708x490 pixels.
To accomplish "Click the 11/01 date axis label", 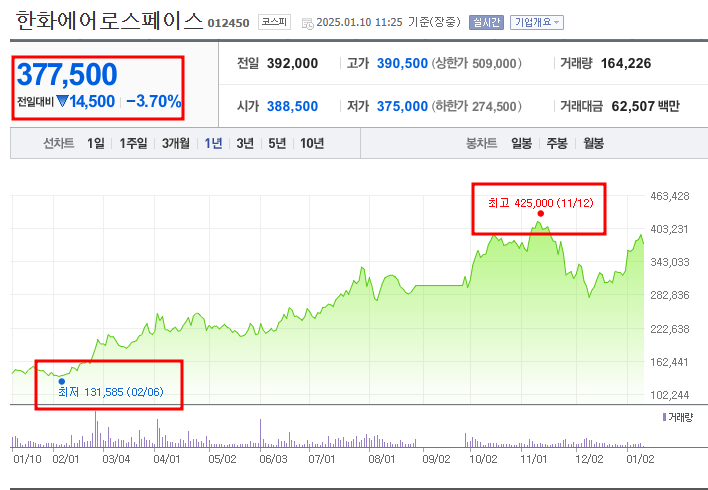I will pyautogui.click(x=534, y=459).
